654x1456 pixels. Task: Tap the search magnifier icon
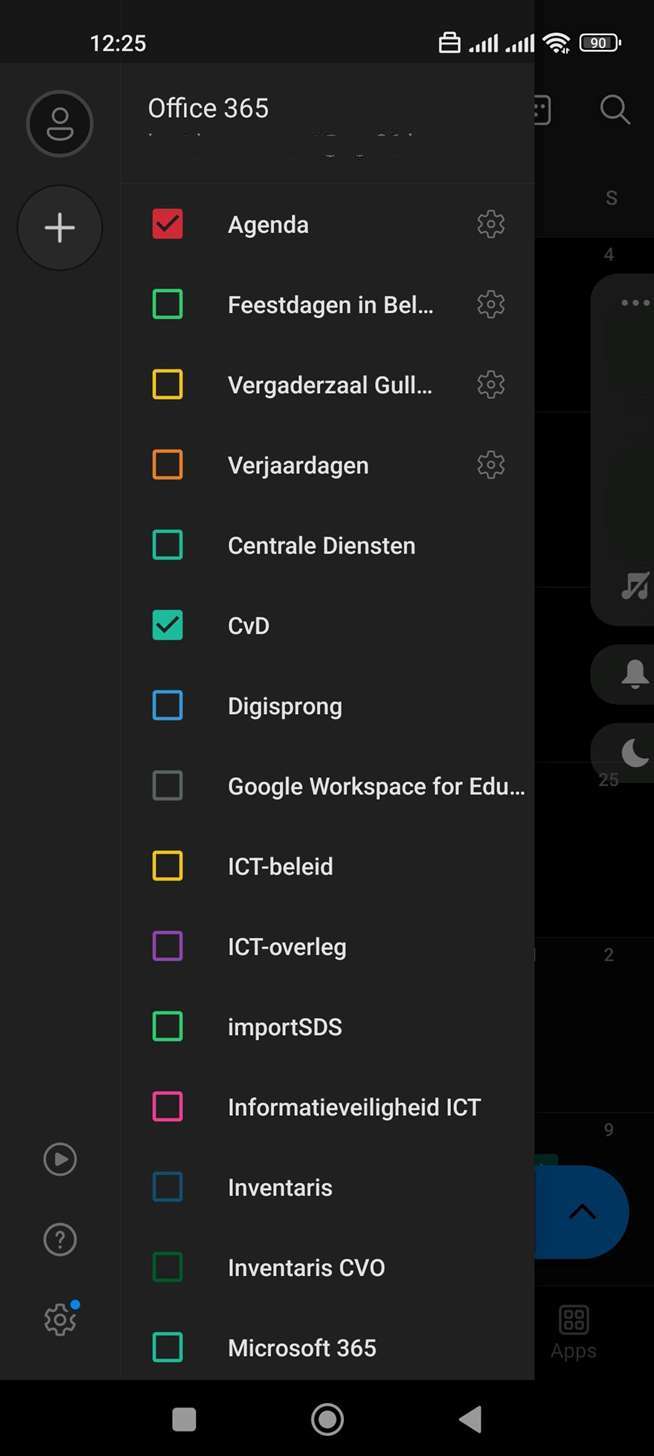(615, 109)
